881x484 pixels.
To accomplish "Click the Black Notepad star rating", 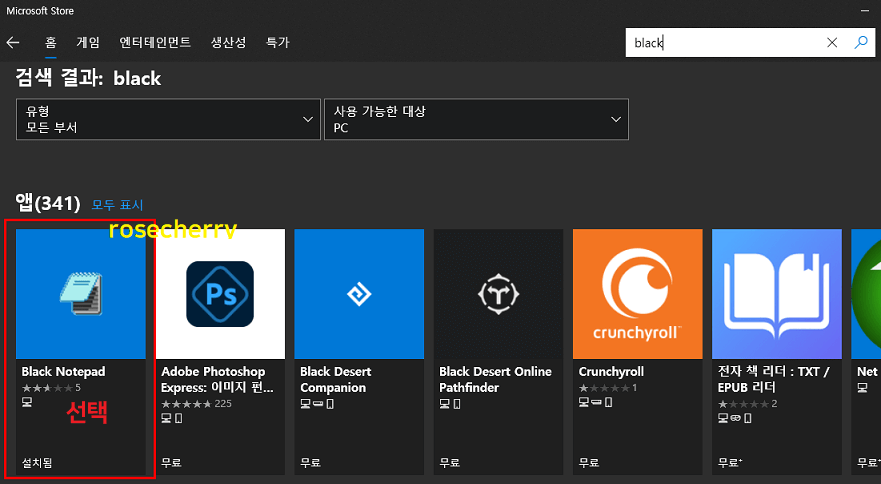I will pos(51,388).
